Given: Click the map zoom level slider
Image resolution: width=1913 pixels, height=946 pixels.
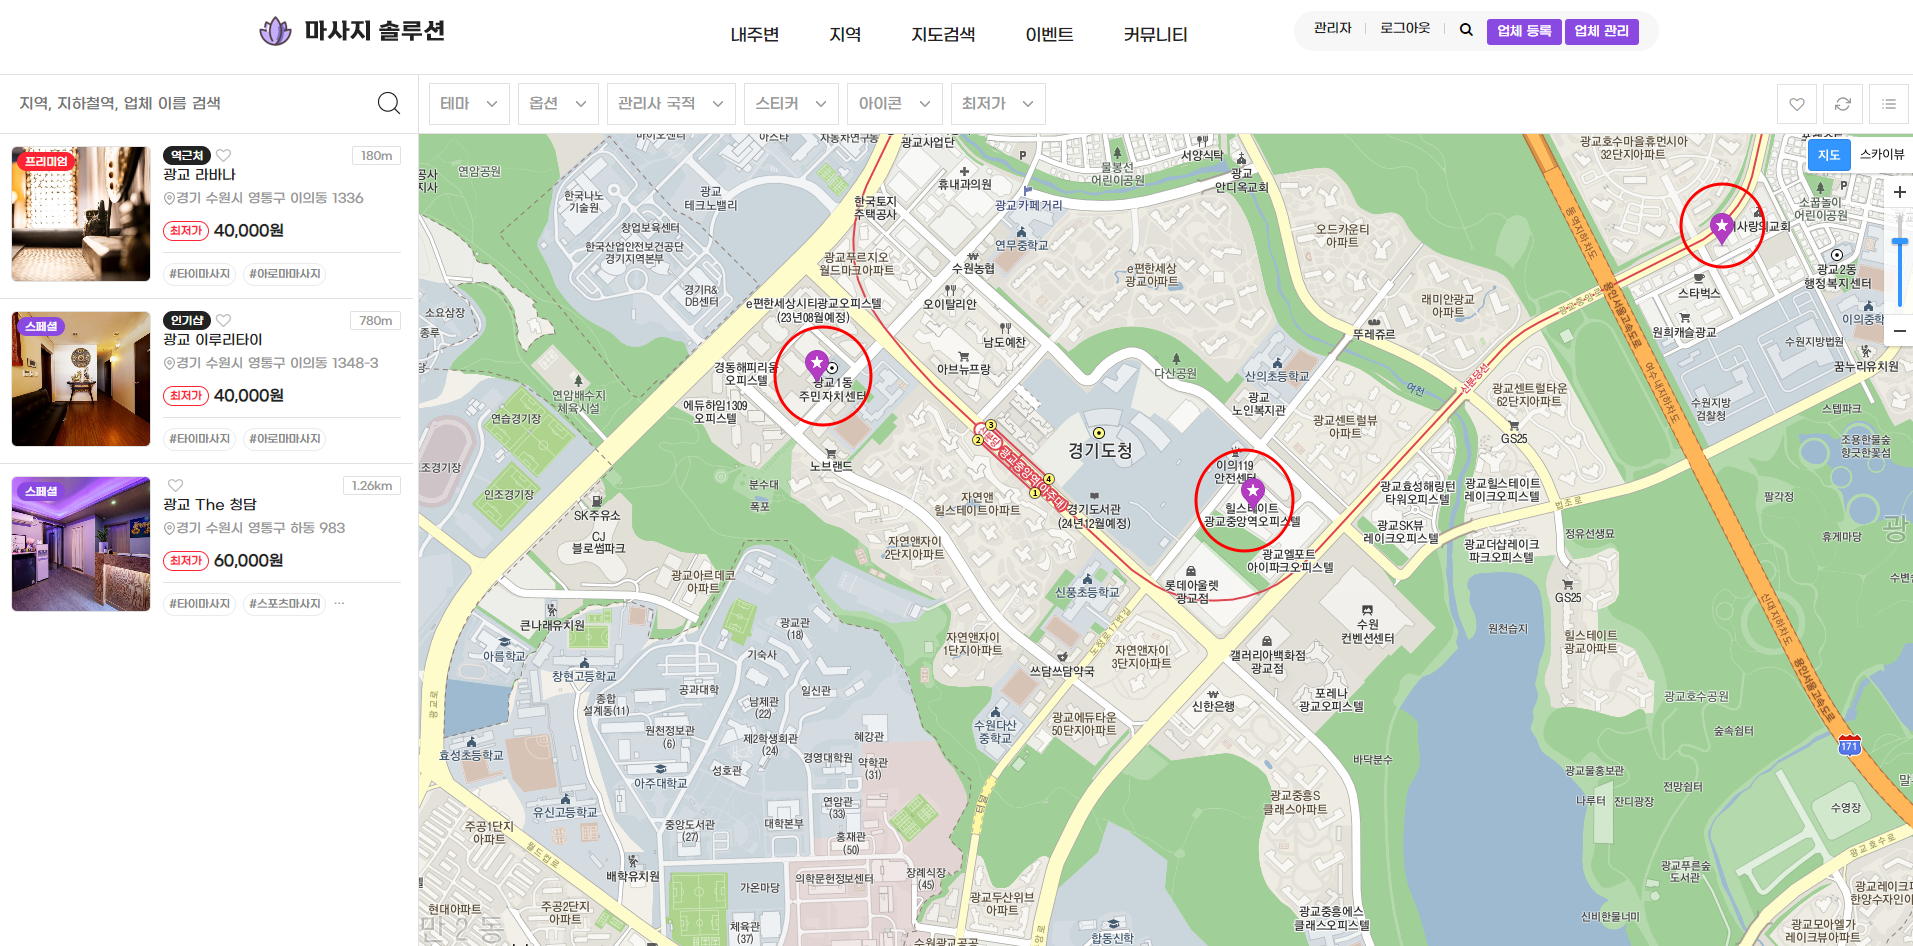Looking at the screenshot, I should pos(1900,270).
